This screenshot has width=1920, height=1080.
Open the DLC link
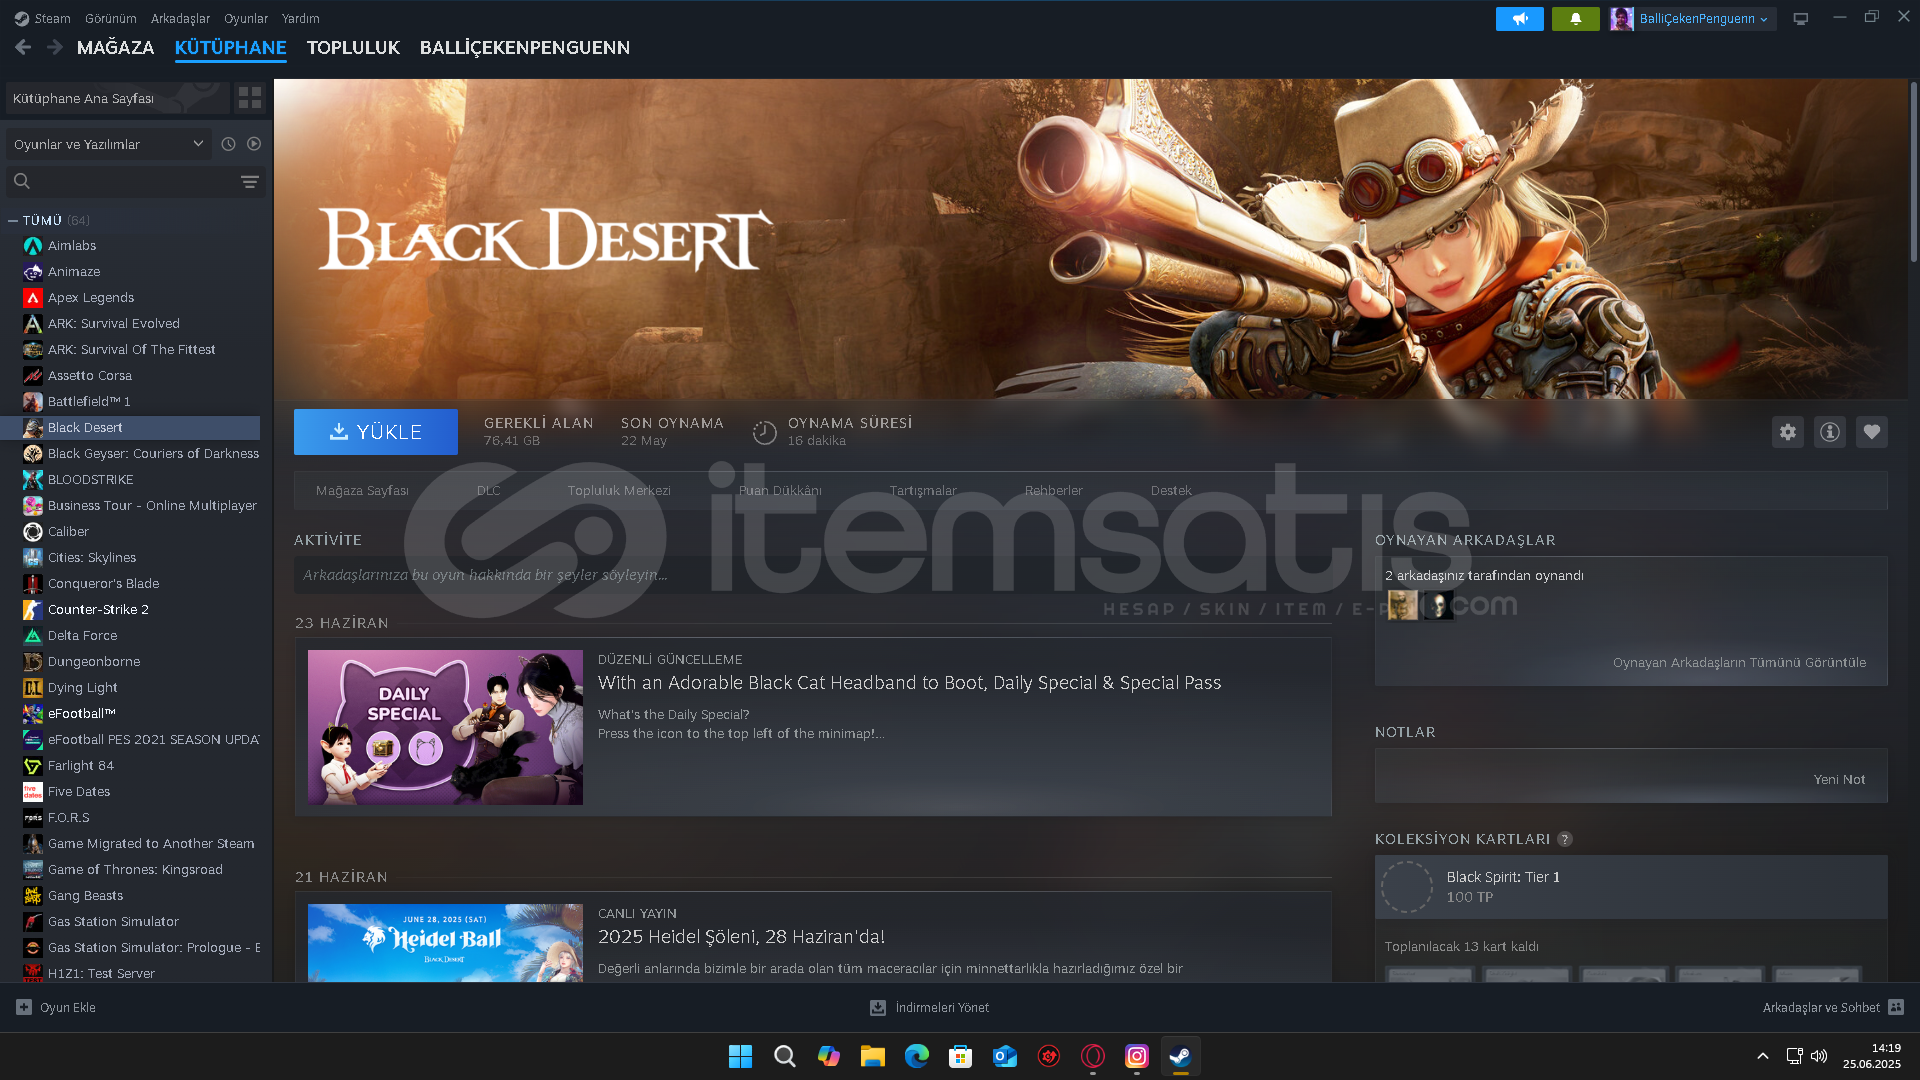pyautogui.click(x=488, y=490)
